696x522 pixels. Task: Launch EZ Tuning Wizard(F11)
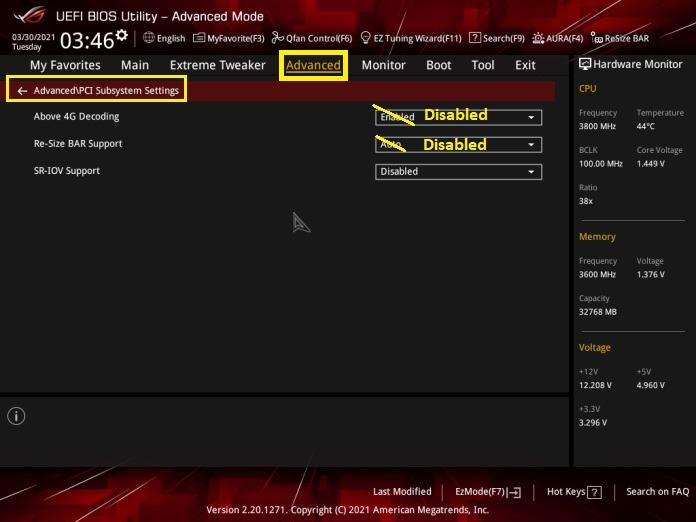click(x=411, y=38)
